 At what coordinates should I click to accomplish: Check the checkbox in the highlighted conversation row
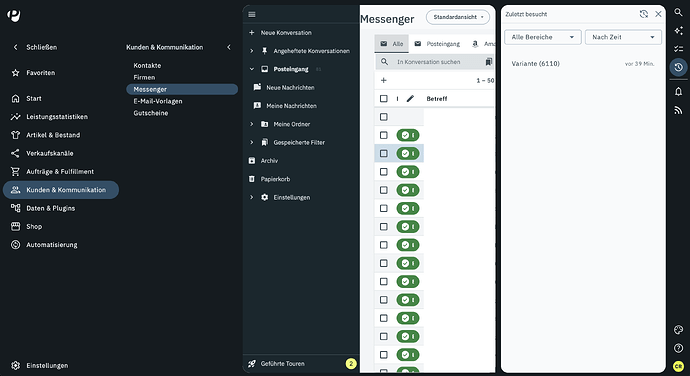click(383, 153)
